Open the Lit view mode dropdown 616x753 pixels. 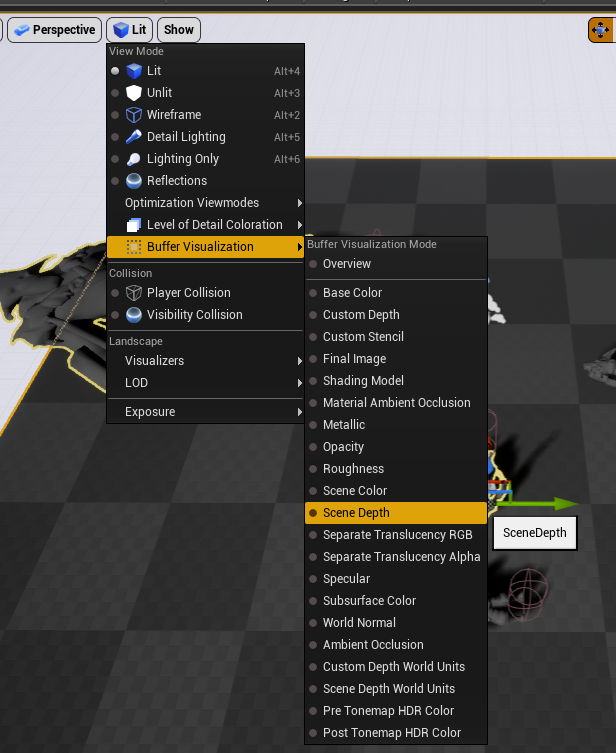[130, 30]
